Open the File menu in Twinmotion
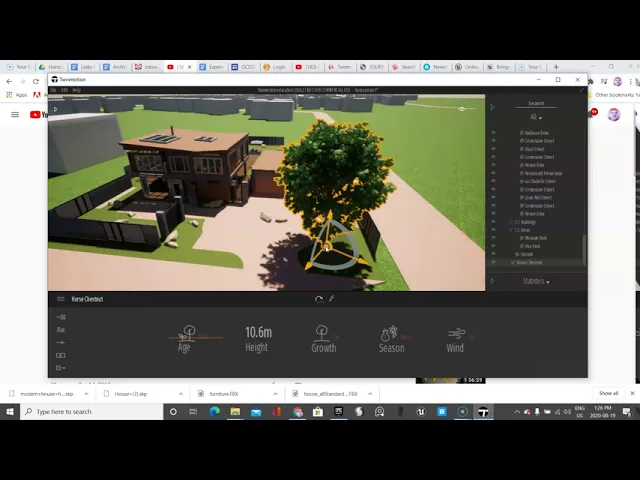Screen dimensions: 640x480 53,90
